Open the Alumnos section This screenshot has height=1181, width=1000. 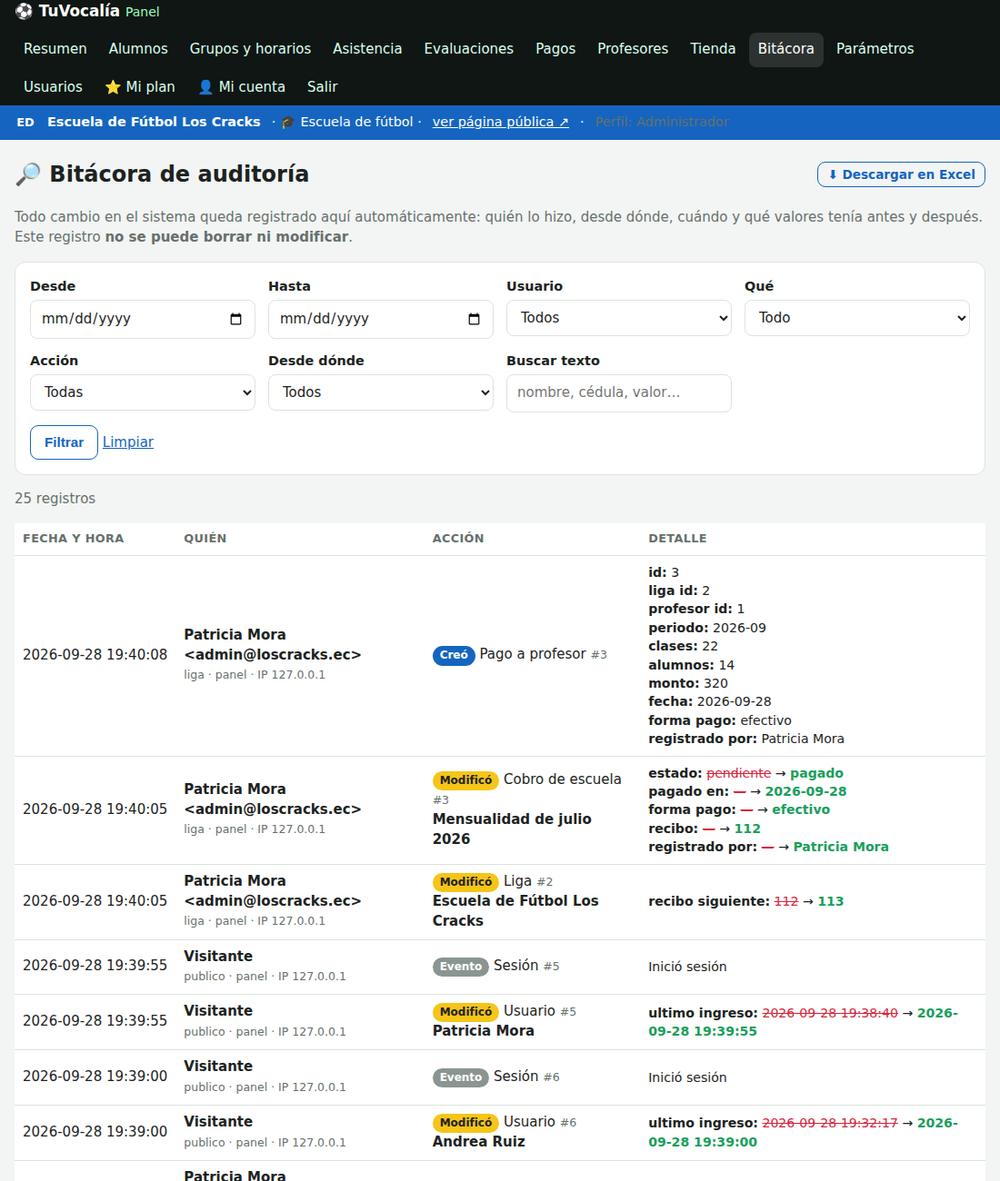tap(138, 49)
